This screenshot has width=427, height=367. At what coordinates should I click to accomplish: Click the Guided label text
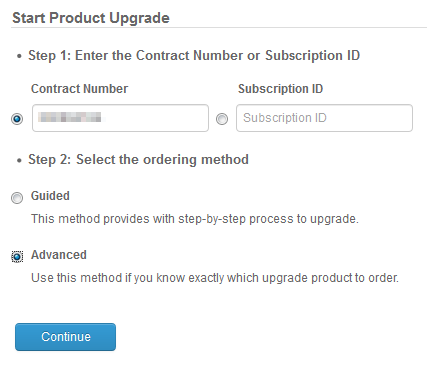pos(50,196)
